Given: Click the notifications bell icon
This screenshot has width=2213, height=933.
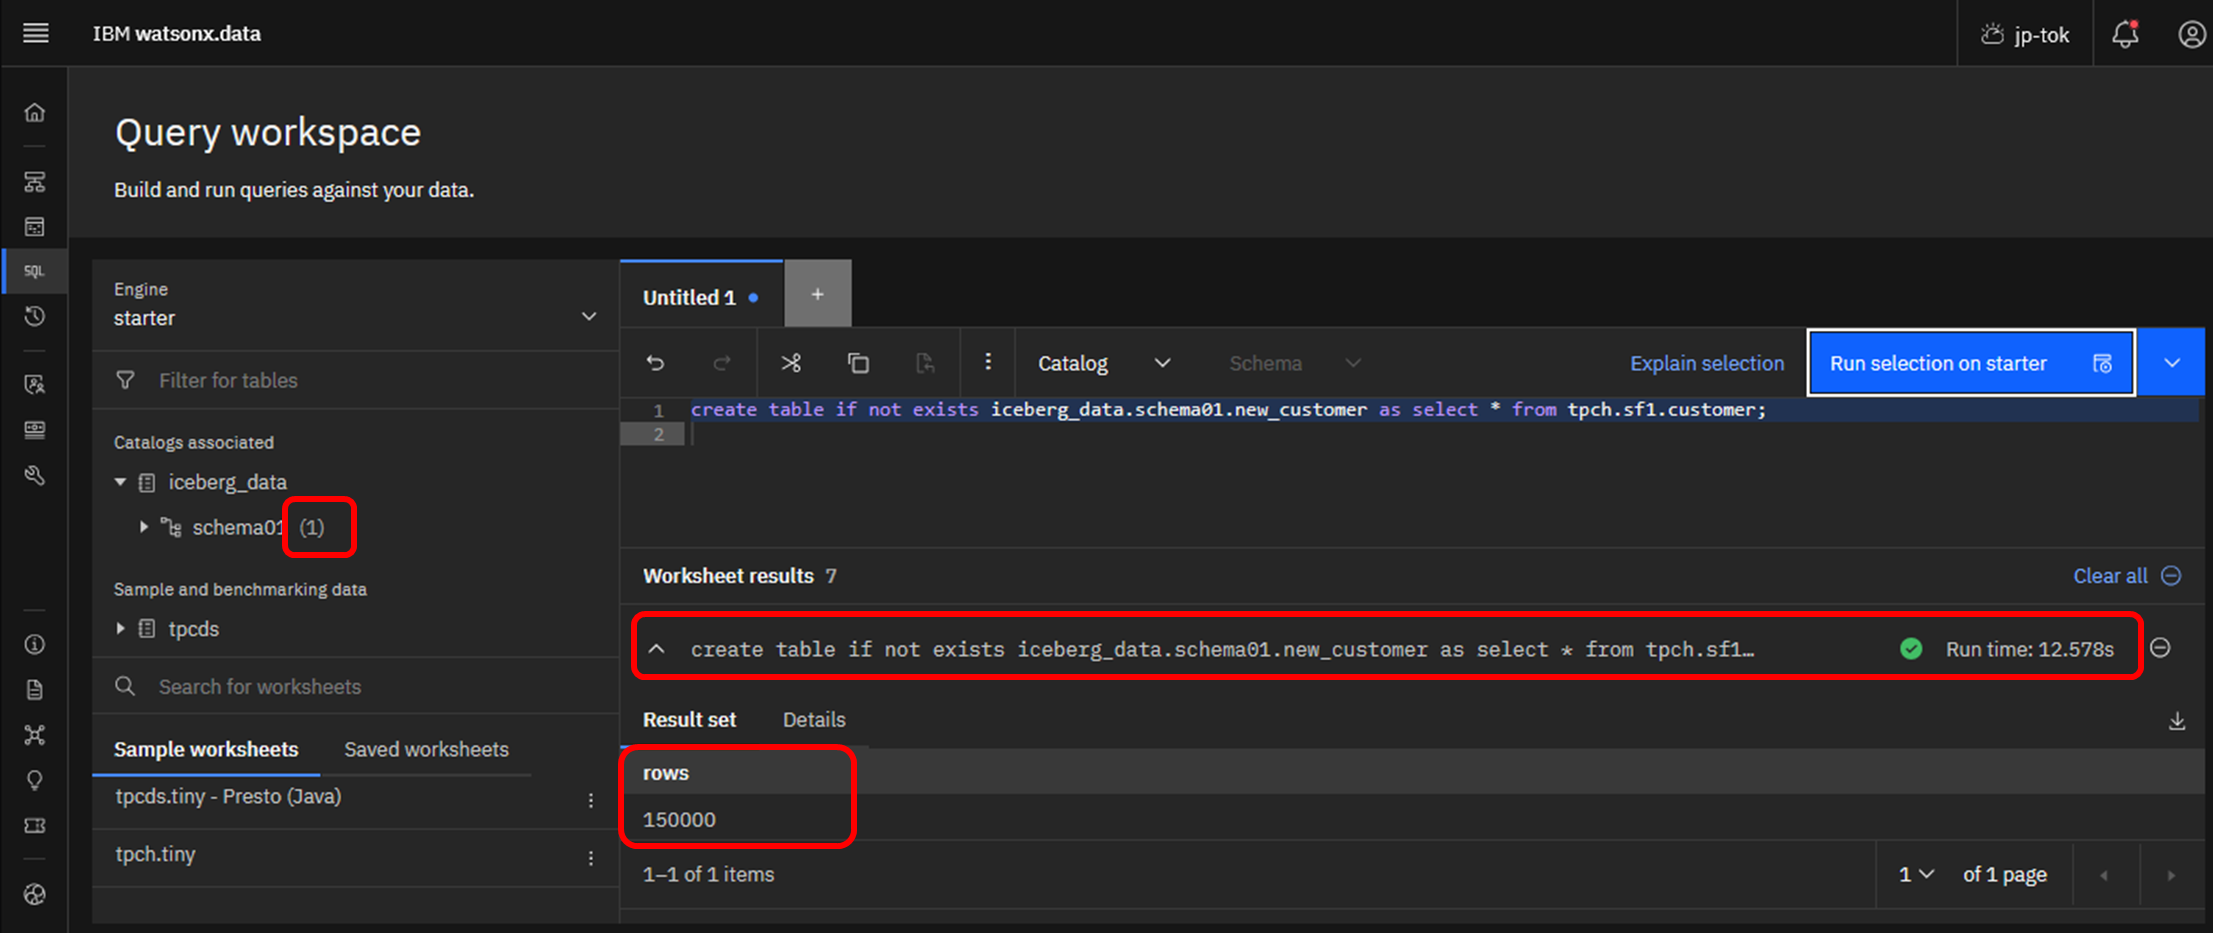Looking at the screenshot, I should click(x=2124, y=34).
